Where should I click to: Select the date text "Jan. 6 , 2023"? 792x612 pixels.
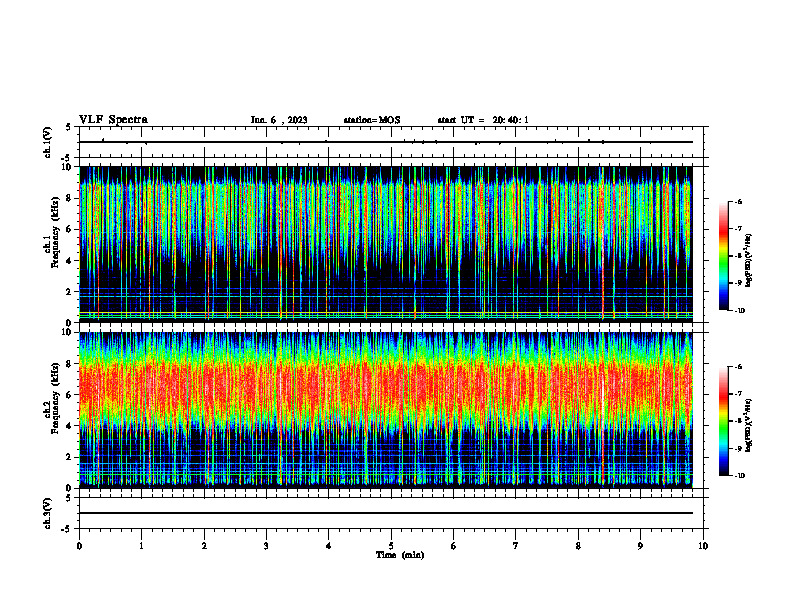point(279,120)
